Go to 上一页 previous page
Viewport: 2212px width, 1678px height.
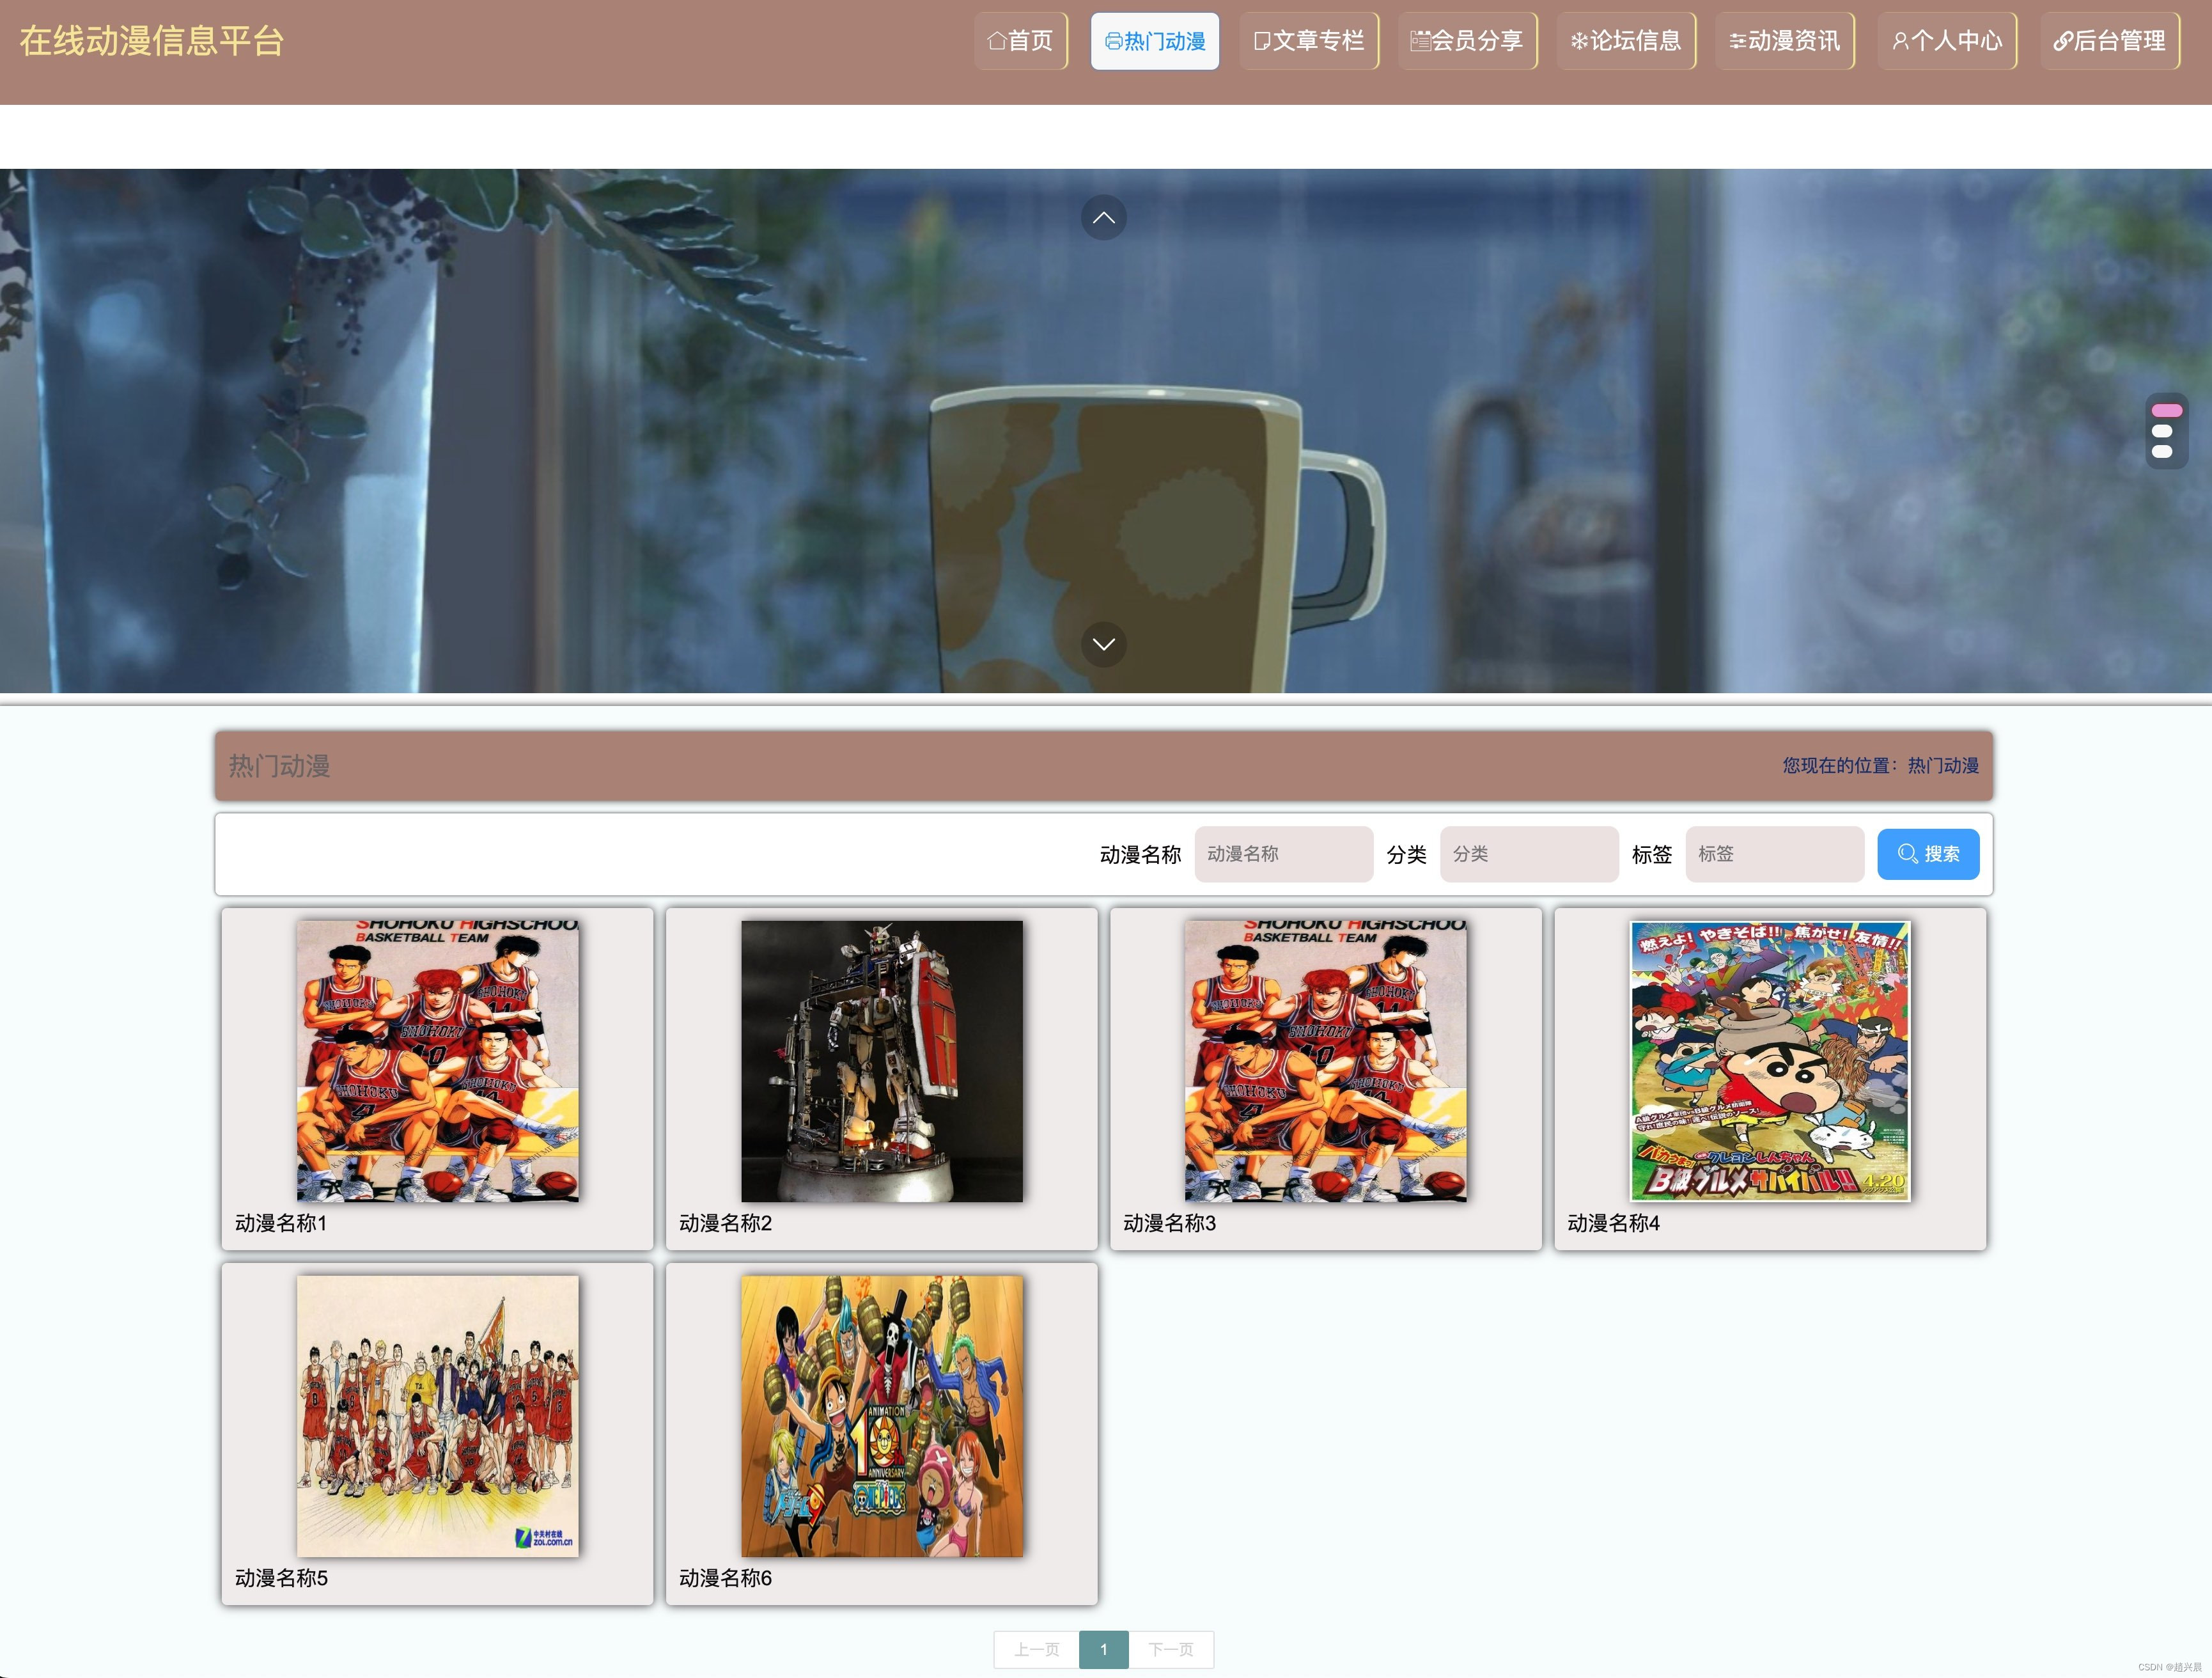click(1036, 1649)
